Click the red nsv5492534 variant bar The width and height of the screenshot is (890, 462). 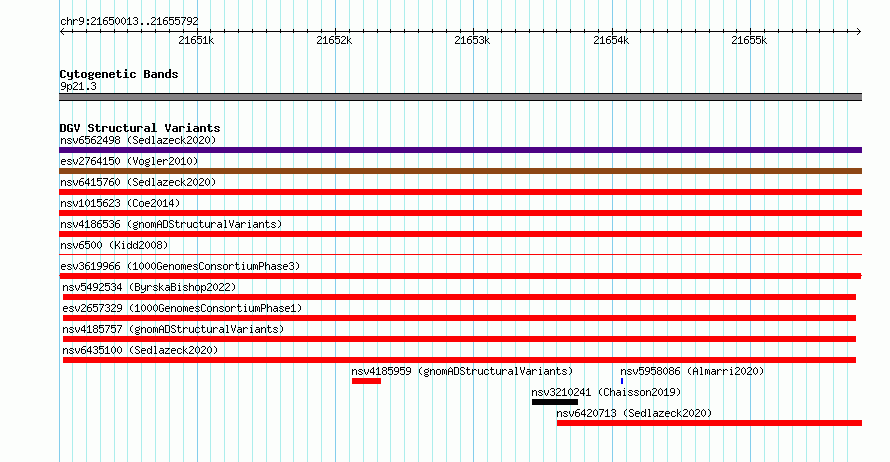click(x=459, y=297)
